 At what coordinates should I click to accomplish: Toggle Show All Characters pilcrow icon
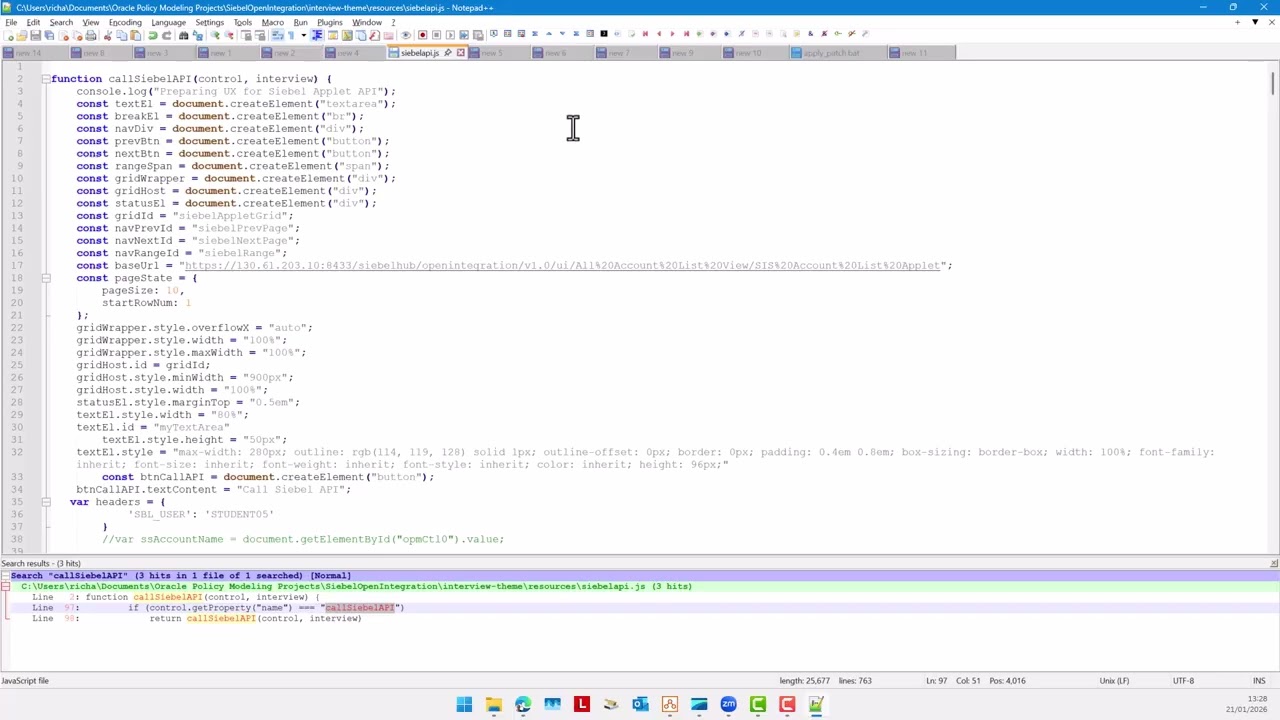[291, 34]
